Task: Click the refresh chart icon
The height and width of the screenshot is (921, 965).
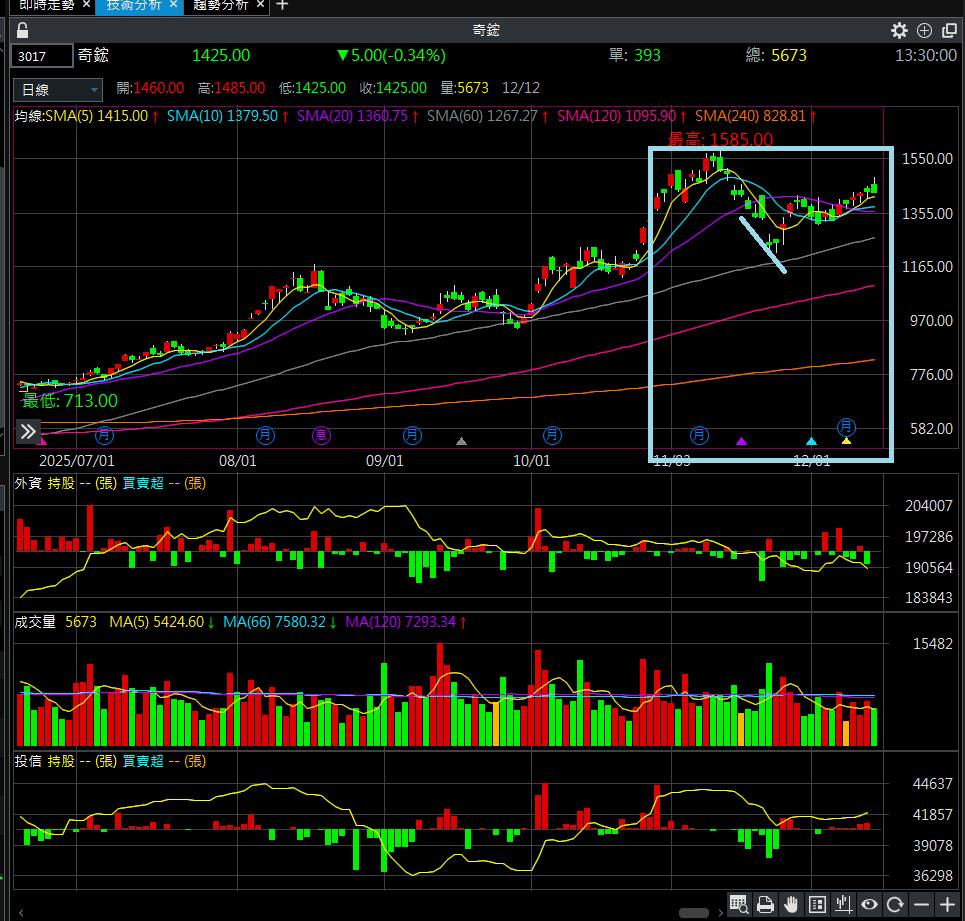Action: pyautogui.click(x=896, y=905)
